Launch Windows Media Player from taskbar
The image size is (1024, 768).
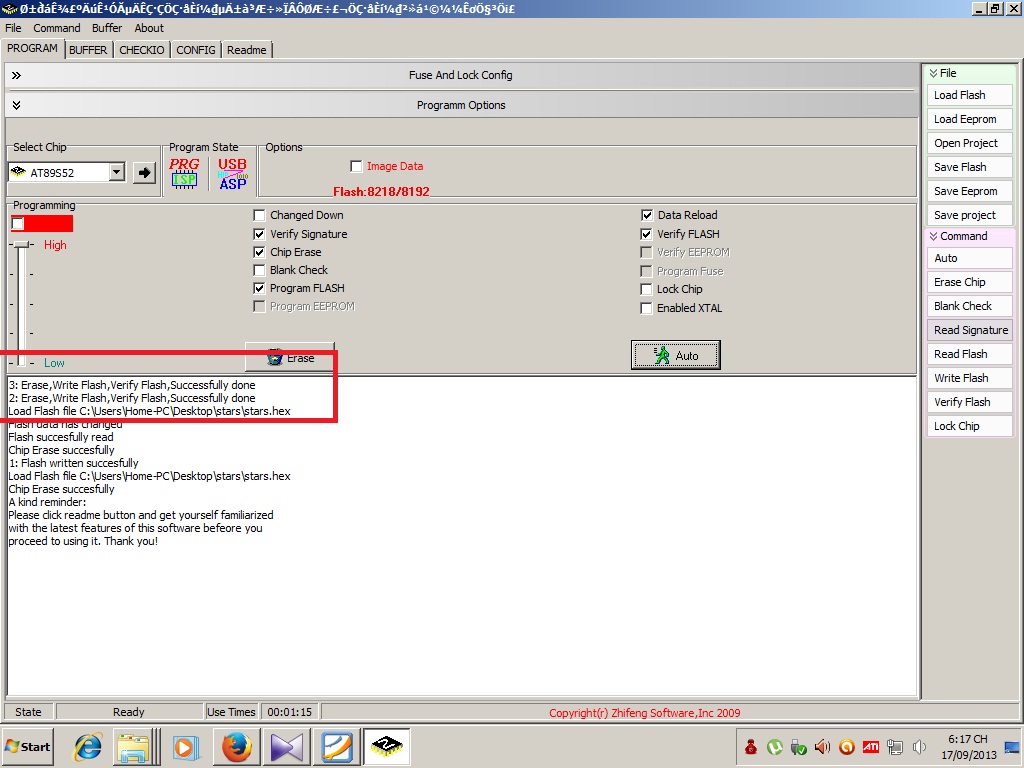click(x=185, y=746)
